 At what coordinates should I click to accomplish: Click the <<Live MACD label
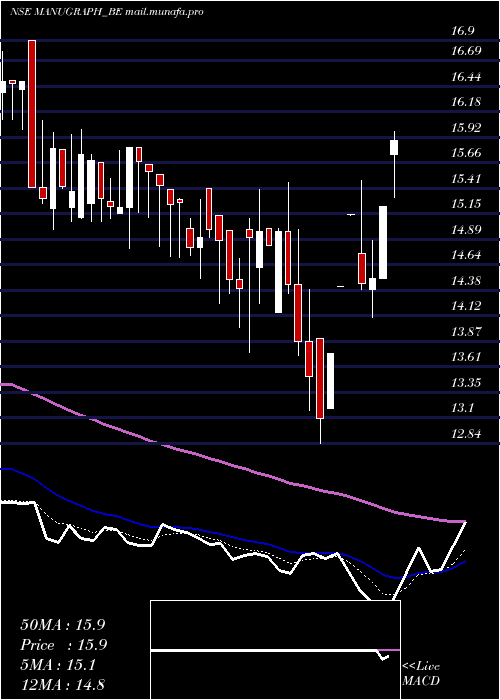click(x=421, y=674)
